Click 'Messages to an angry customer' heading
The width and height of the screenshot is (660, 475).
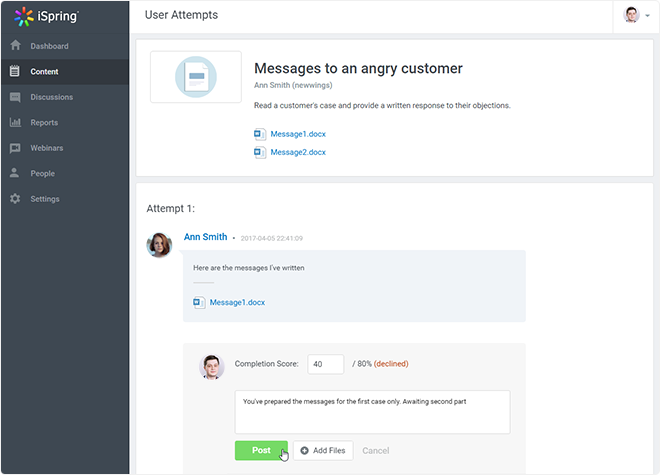pos(358,68)
